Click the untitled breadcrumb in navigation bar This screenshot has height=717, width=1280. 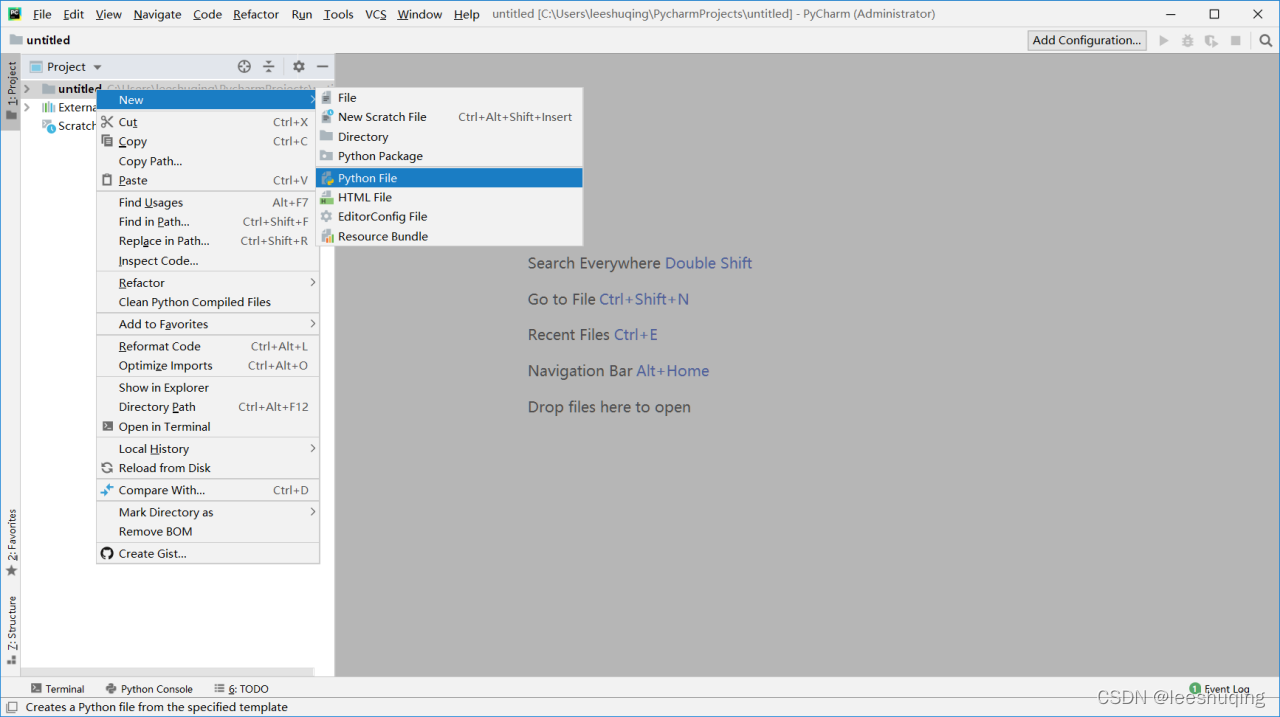pyautogui.click(x=40, y=40)
